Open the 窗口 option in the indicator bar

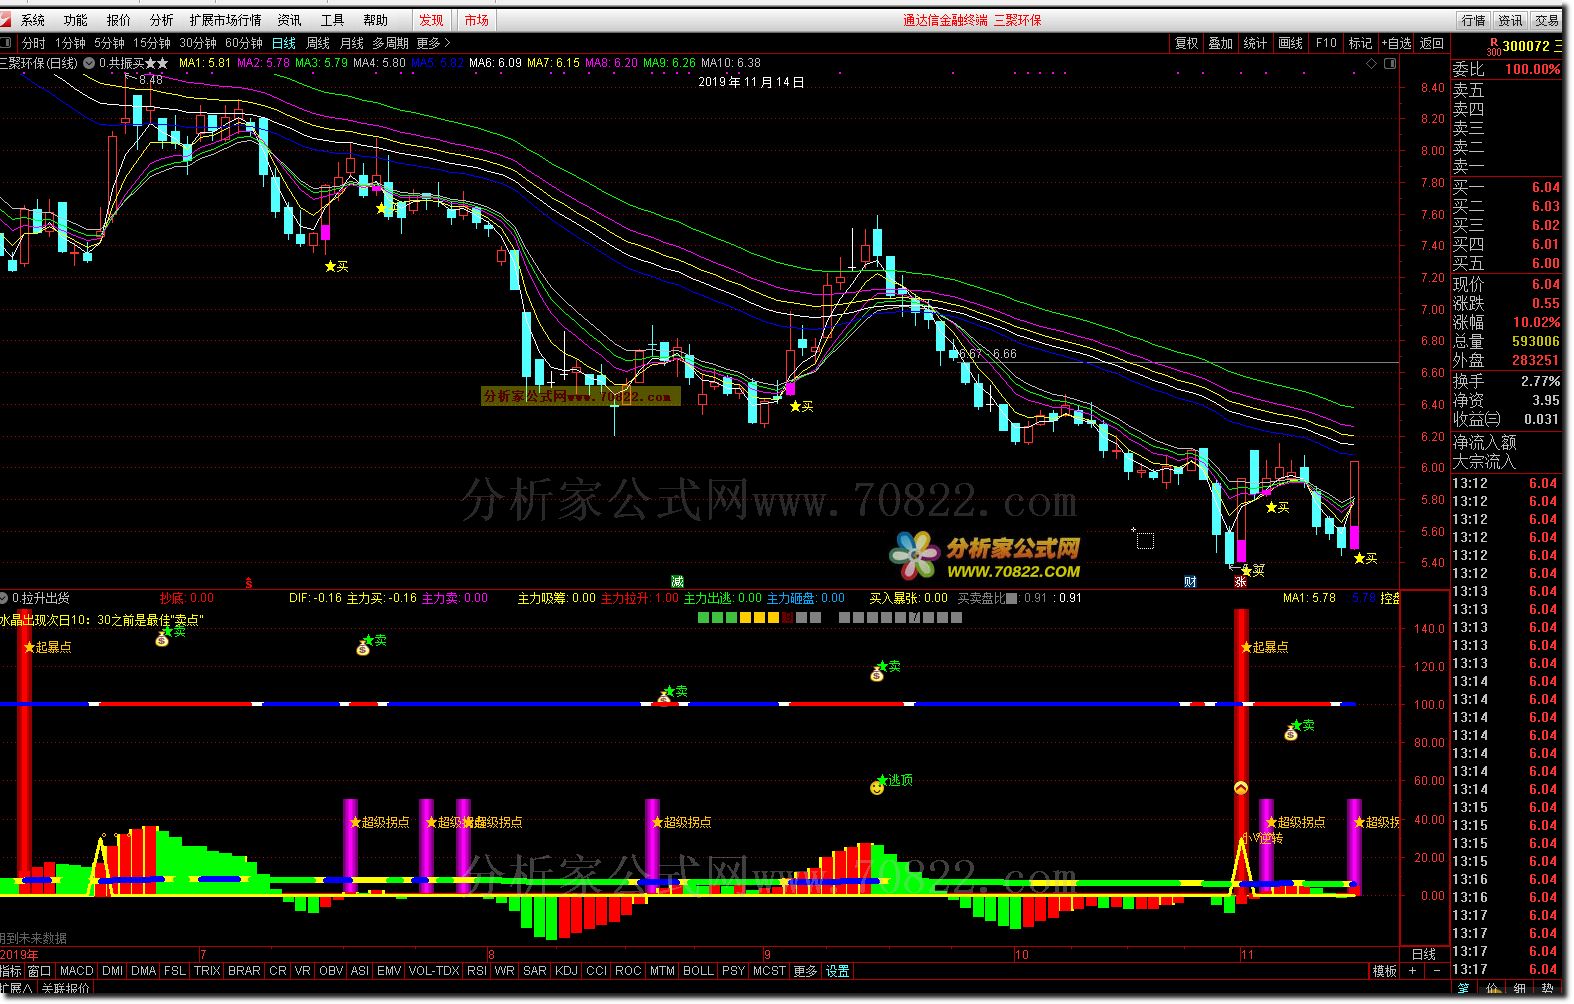[39, 971]
